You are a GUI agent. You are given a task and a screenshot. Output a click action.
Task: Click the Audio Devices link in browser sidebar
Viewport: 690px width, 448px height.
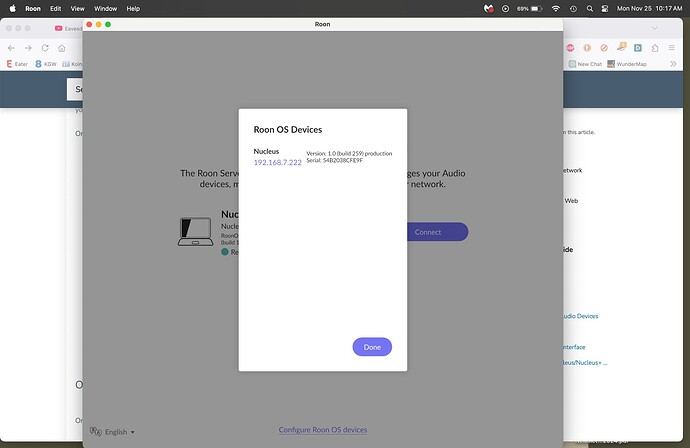click(580, 316)
